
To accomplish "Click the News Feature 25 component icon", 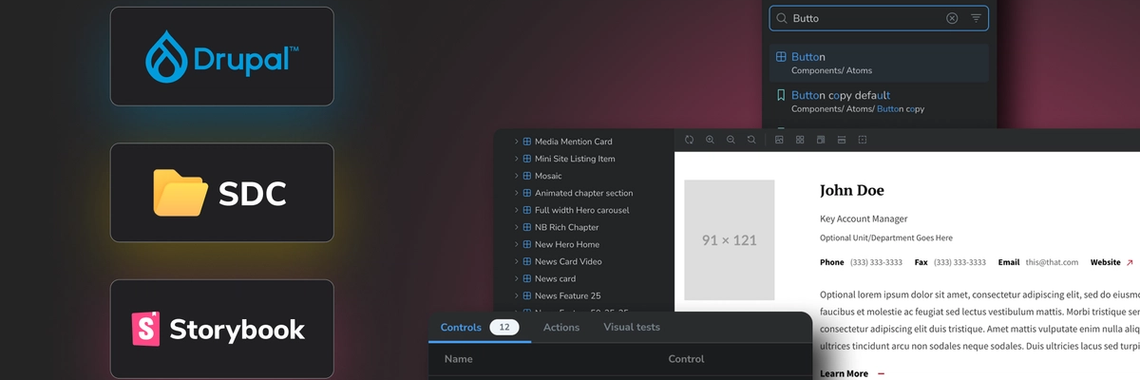I will 527,296.
